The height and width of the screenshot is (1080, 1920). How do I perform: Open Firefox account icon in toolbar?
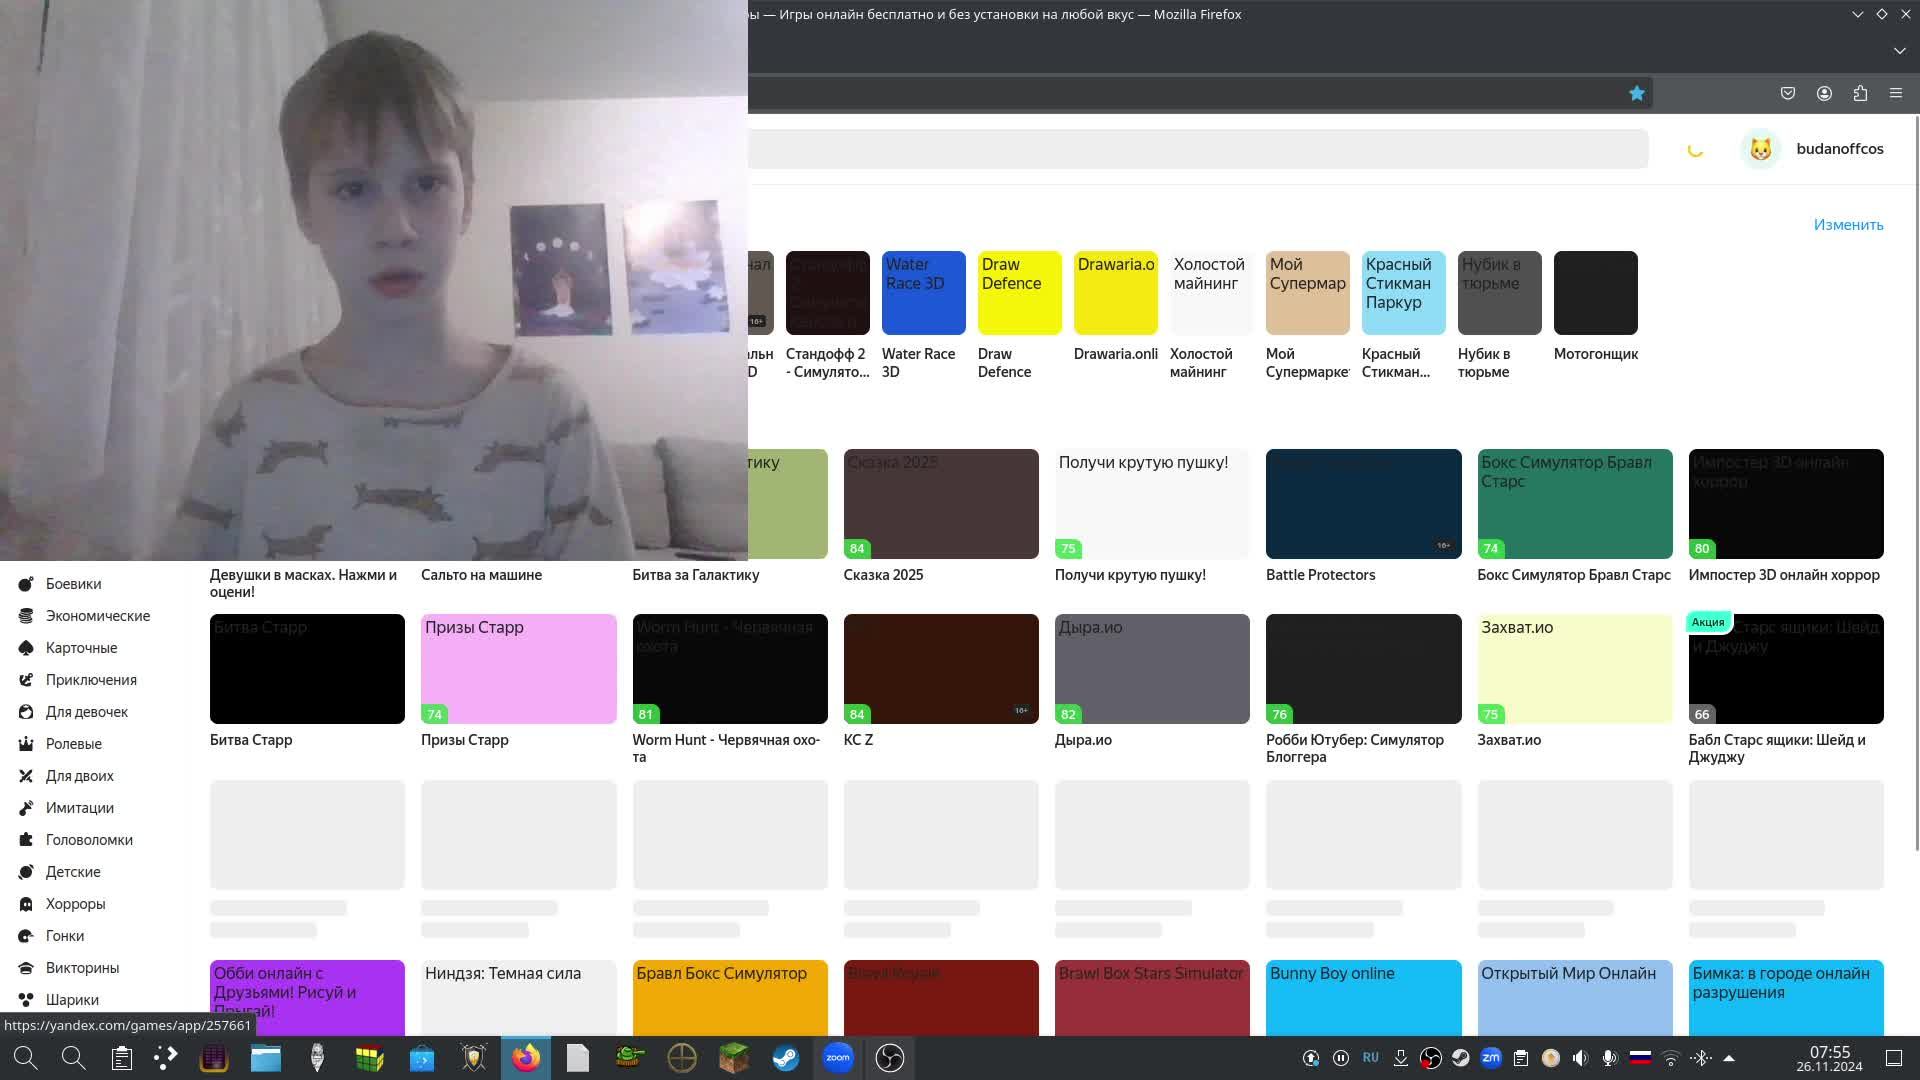click(x=1824, y=93)
